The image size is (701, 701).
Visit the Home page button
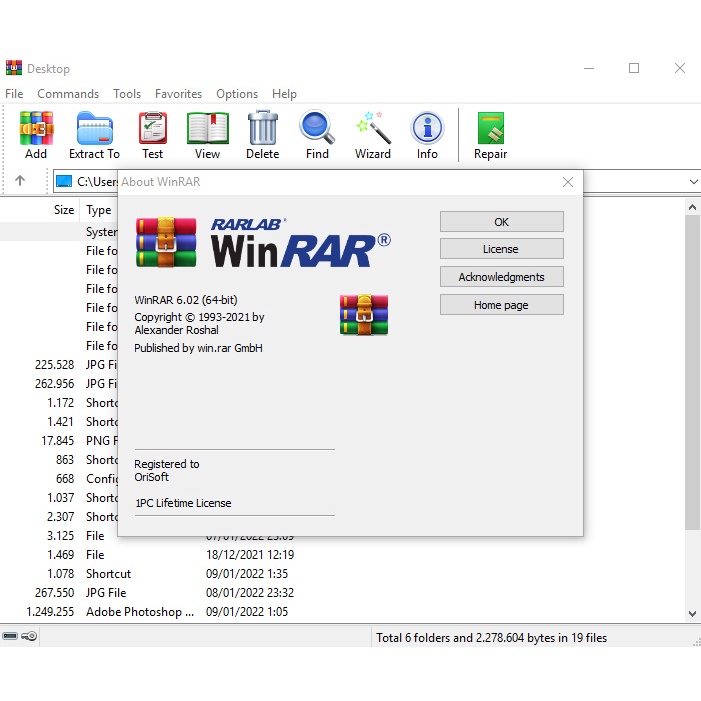(x=501, y=305)
